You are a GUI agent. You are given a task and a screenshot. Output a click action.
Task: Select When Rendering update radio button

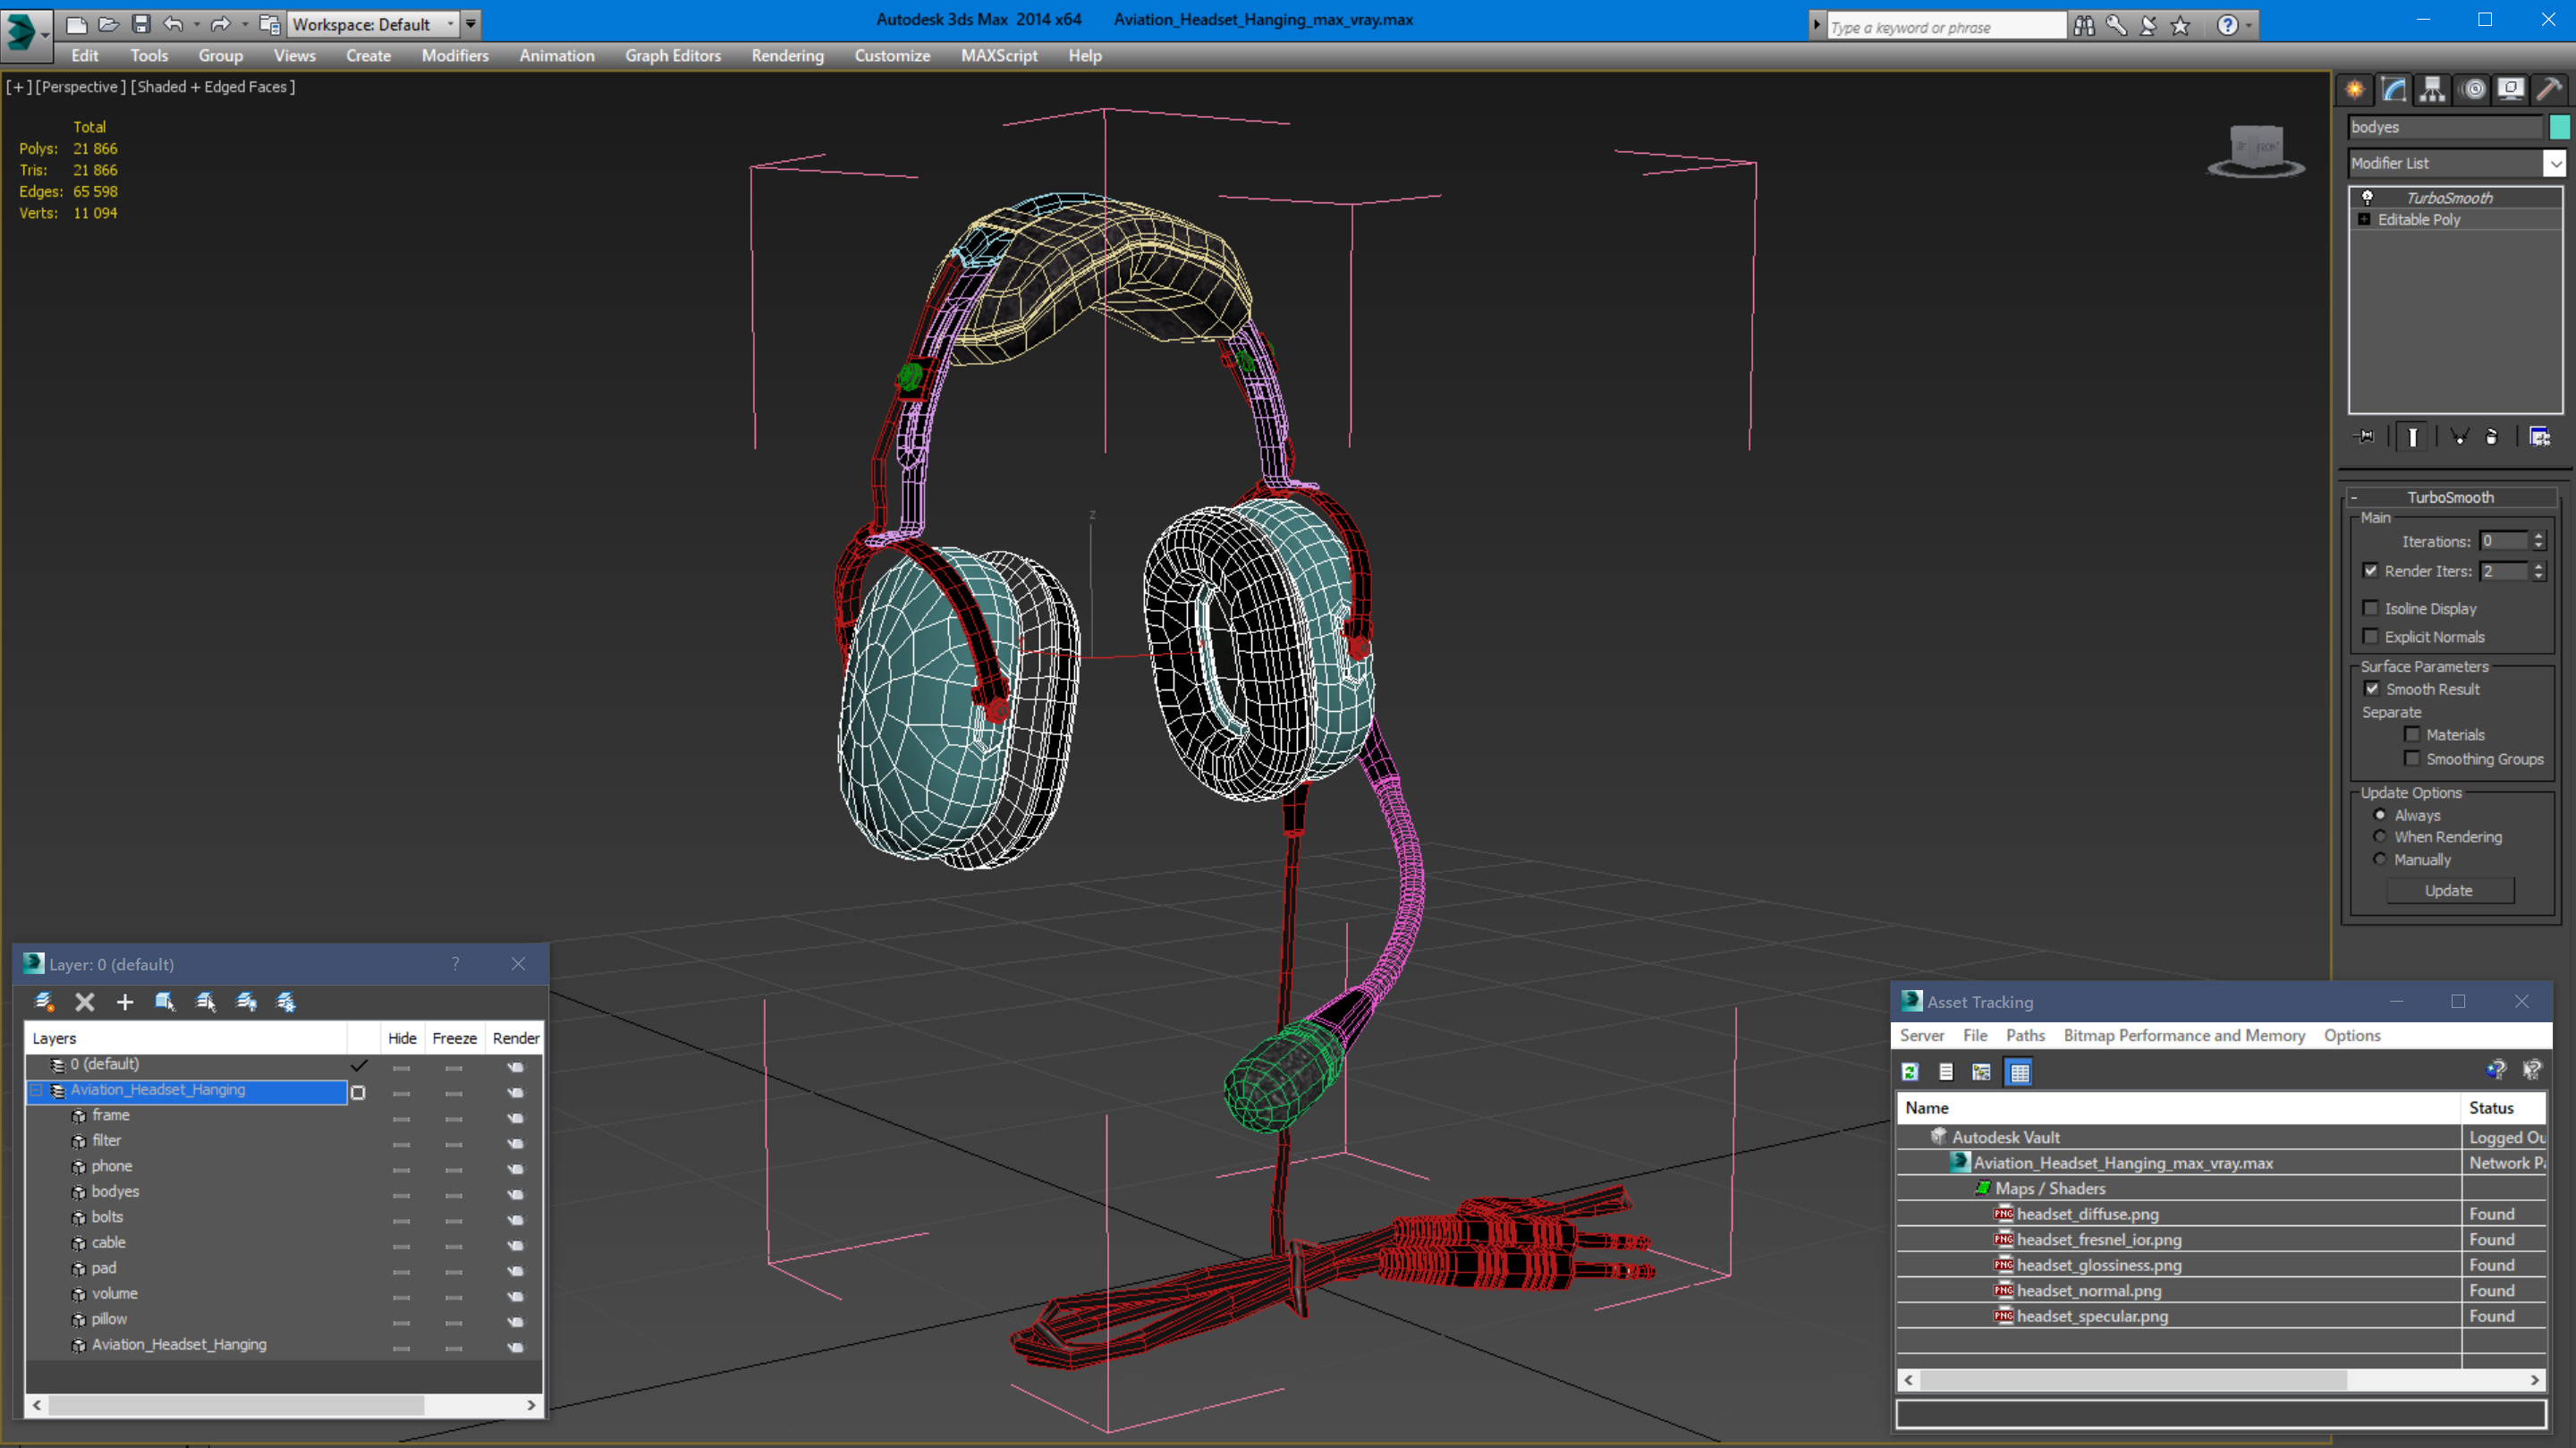2380,836
